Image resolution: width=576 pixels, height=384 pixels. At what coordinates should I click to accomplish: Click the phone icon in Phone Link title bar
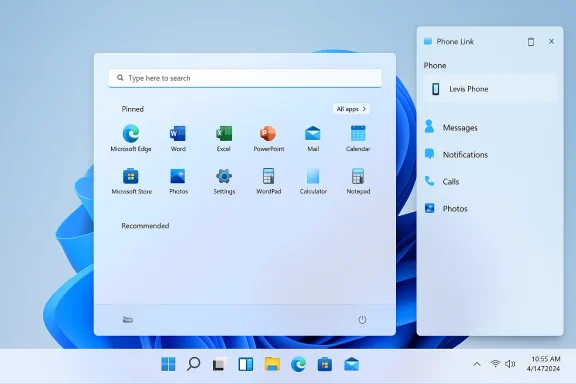(x=531, y=42)
